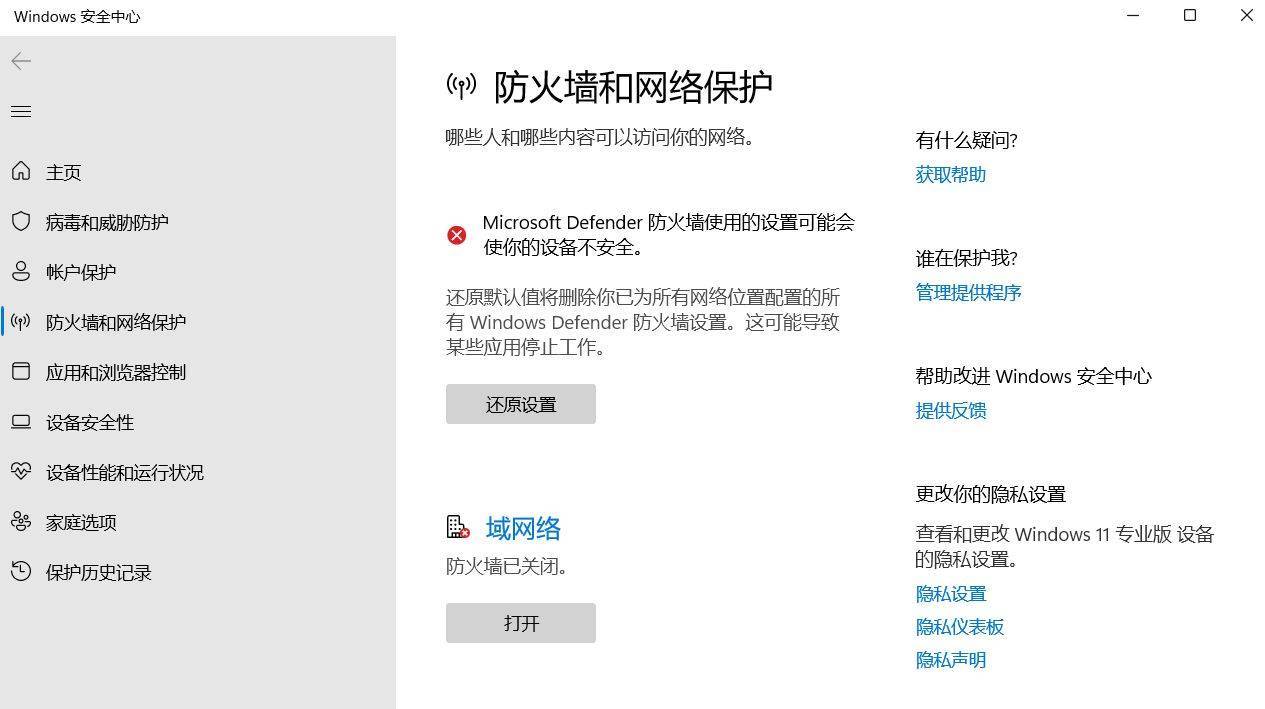
Task: Click the Windows 安全中心 window title
Action: 77,17
